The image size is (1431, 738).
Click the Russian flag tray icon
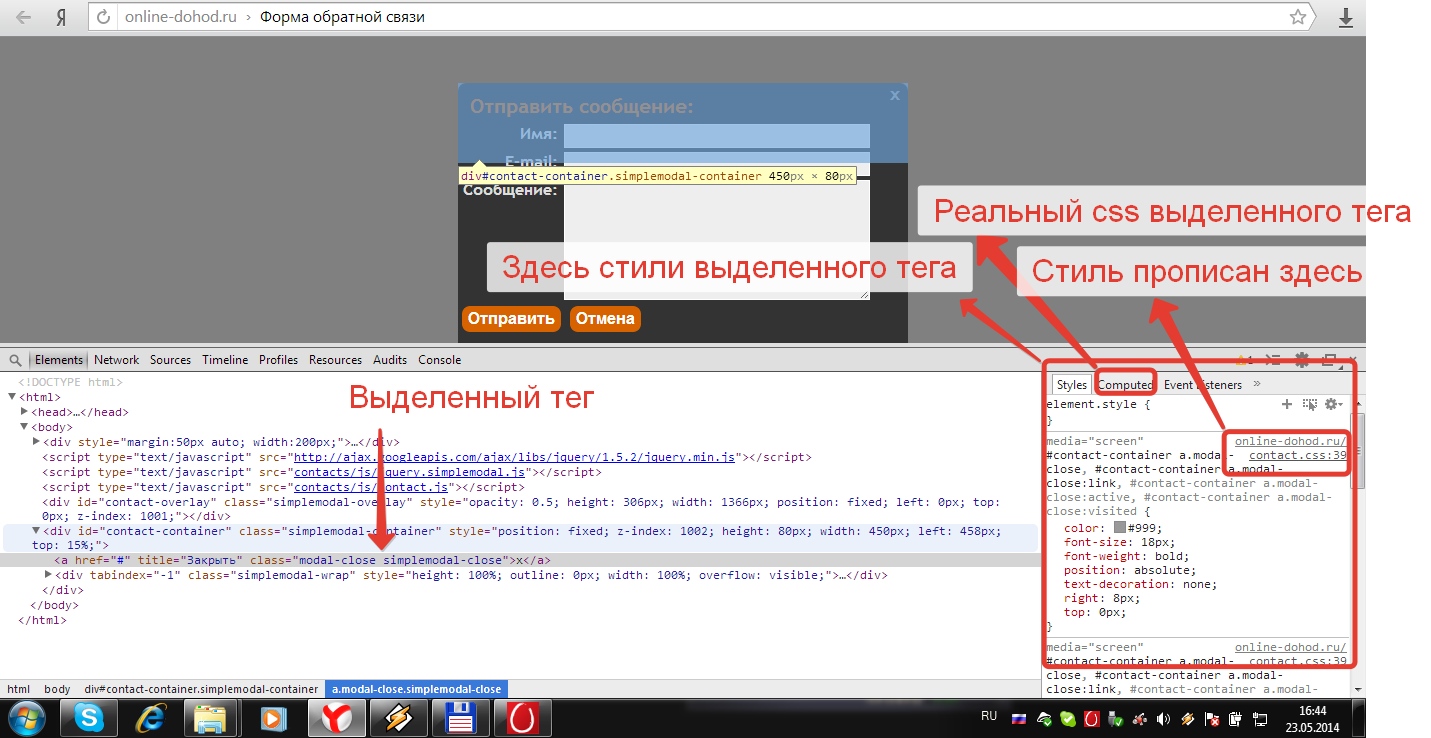pyautogui.click(x=1019, y=718)
